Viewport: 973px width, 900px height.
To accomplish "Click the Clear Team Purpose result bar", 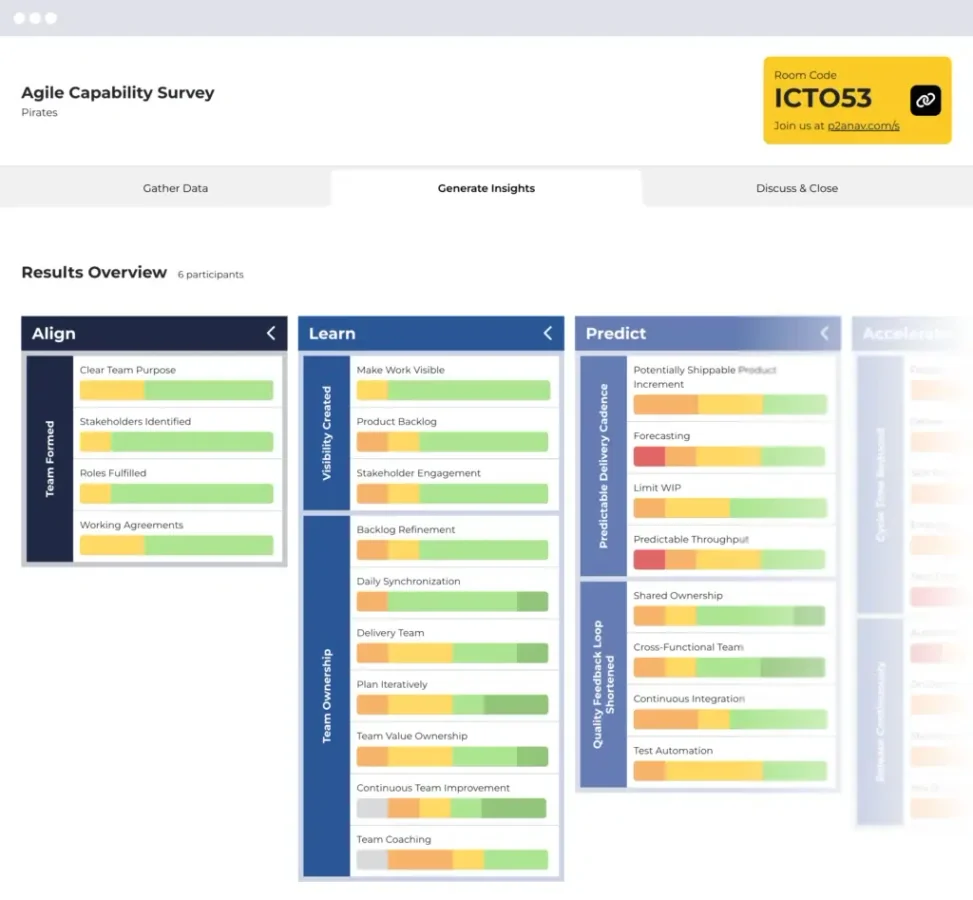I will (x=176, y=390).
